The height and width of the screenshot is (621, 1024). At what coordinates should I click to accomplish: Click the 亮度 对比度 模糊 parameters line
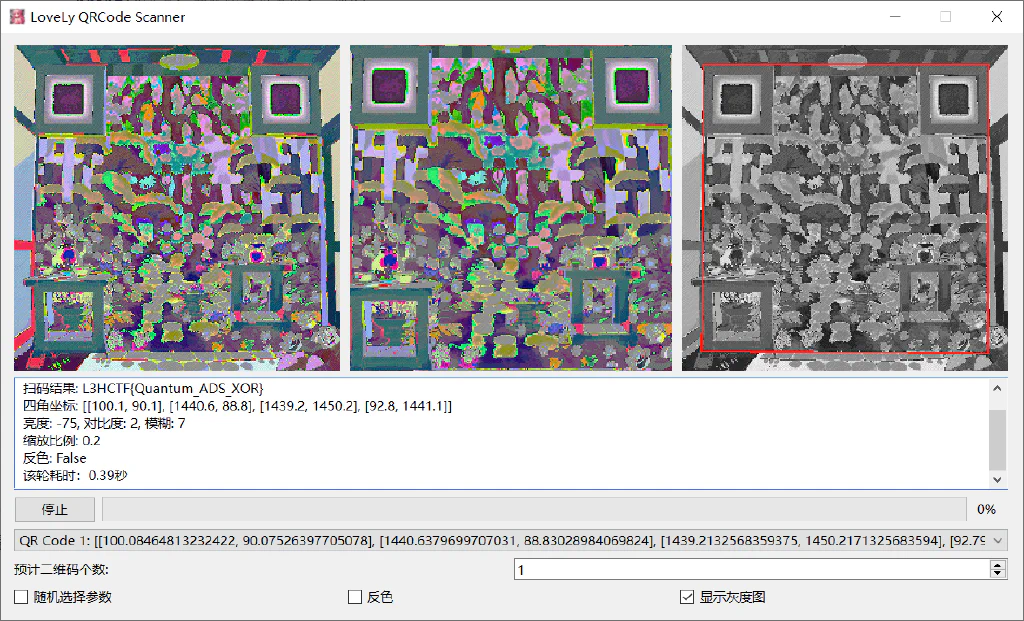pyautogui.click(x=104, y=423)
